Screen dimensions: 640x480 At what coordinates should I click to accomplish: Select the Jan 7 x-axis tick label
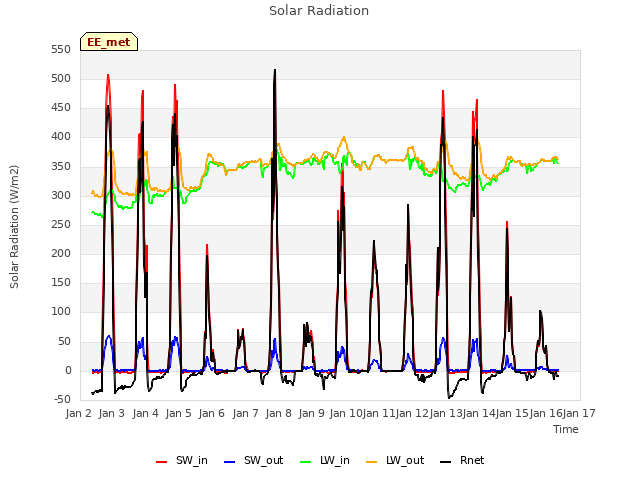[246, 413]
